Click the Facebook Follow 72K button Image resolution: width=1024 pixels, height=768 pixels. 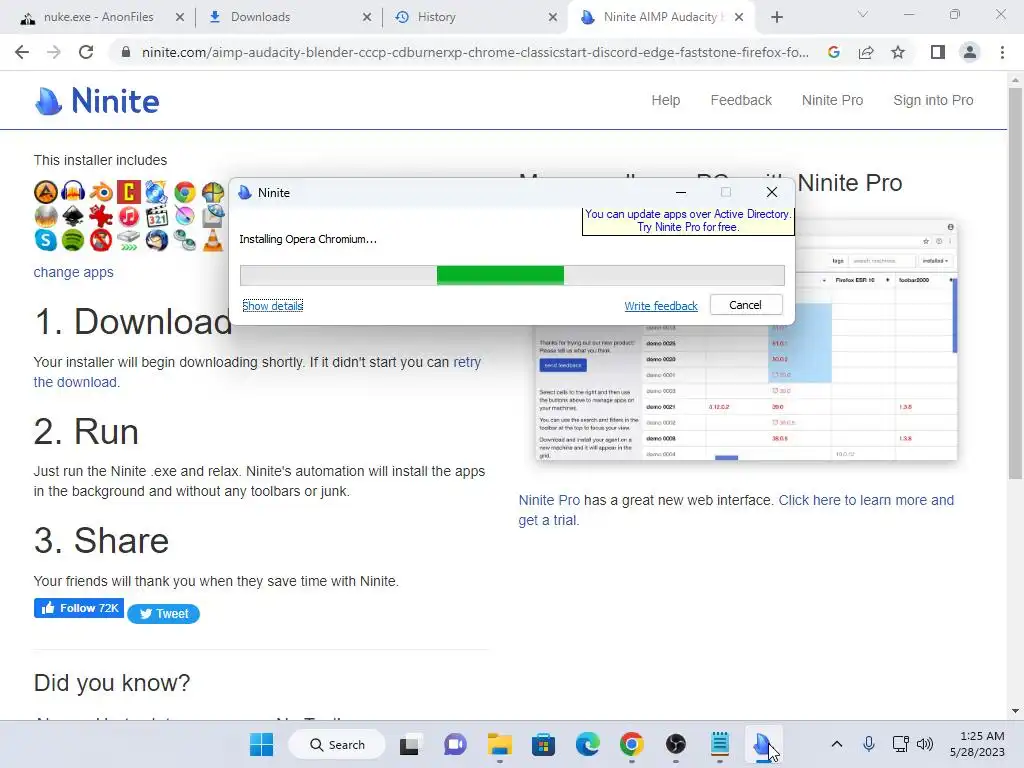click(79, 608)
